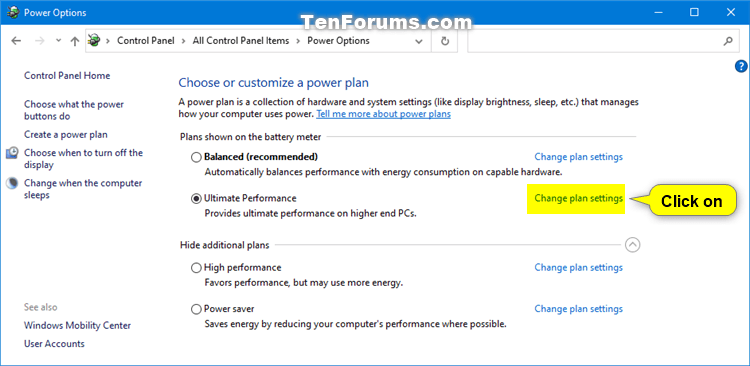This screenshot has height=366, width=750.
Task: Open the recent locations dropdown arrow
Action: click(x=58, y=41)
